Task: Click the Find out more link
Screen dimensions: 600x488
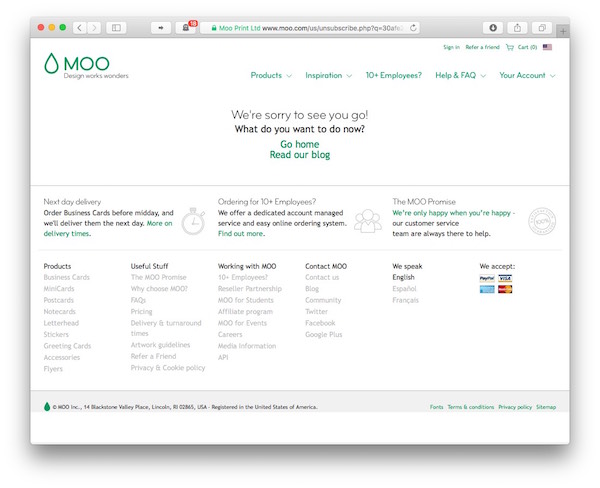Action: [x=241, y=233]
